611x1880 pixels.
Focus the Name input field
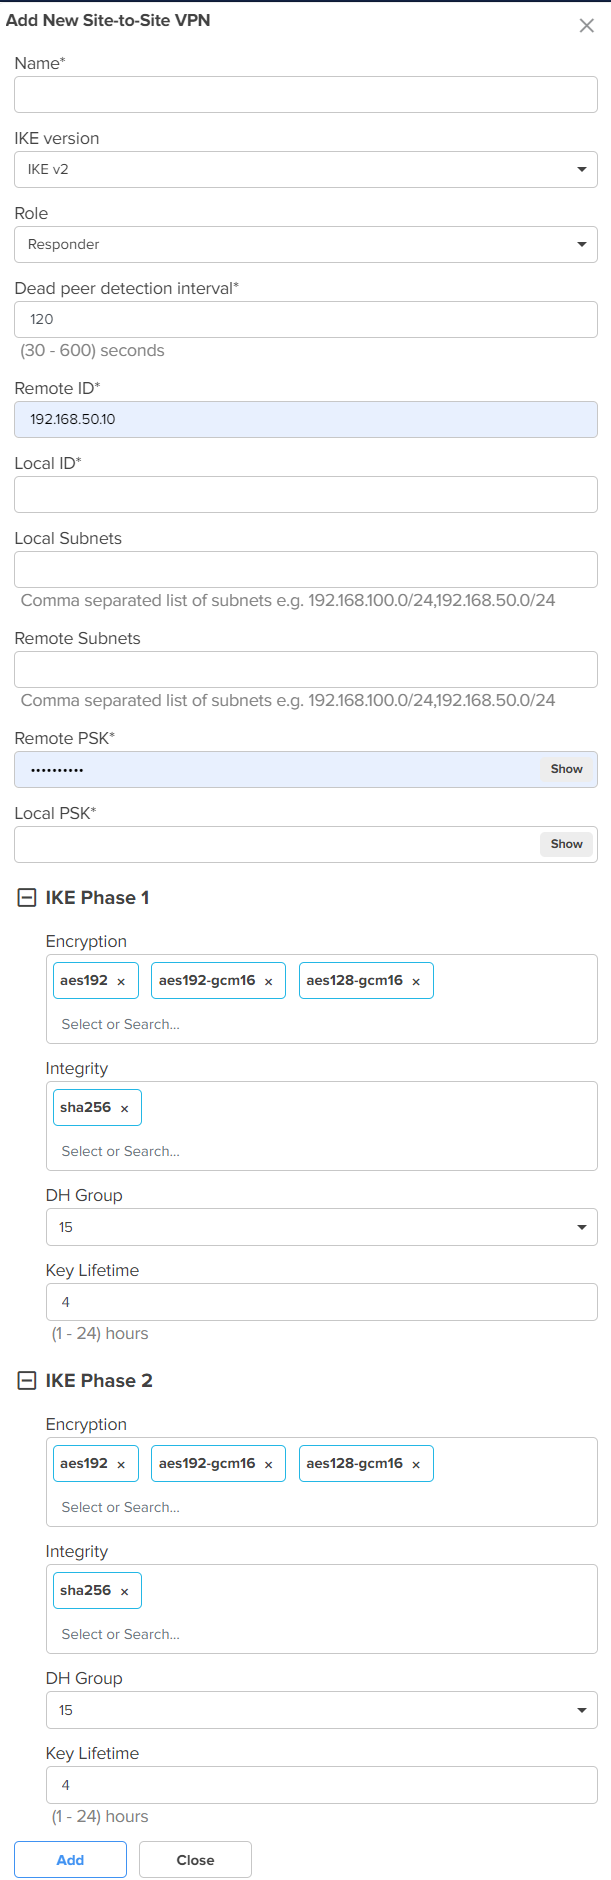(306, 94)
